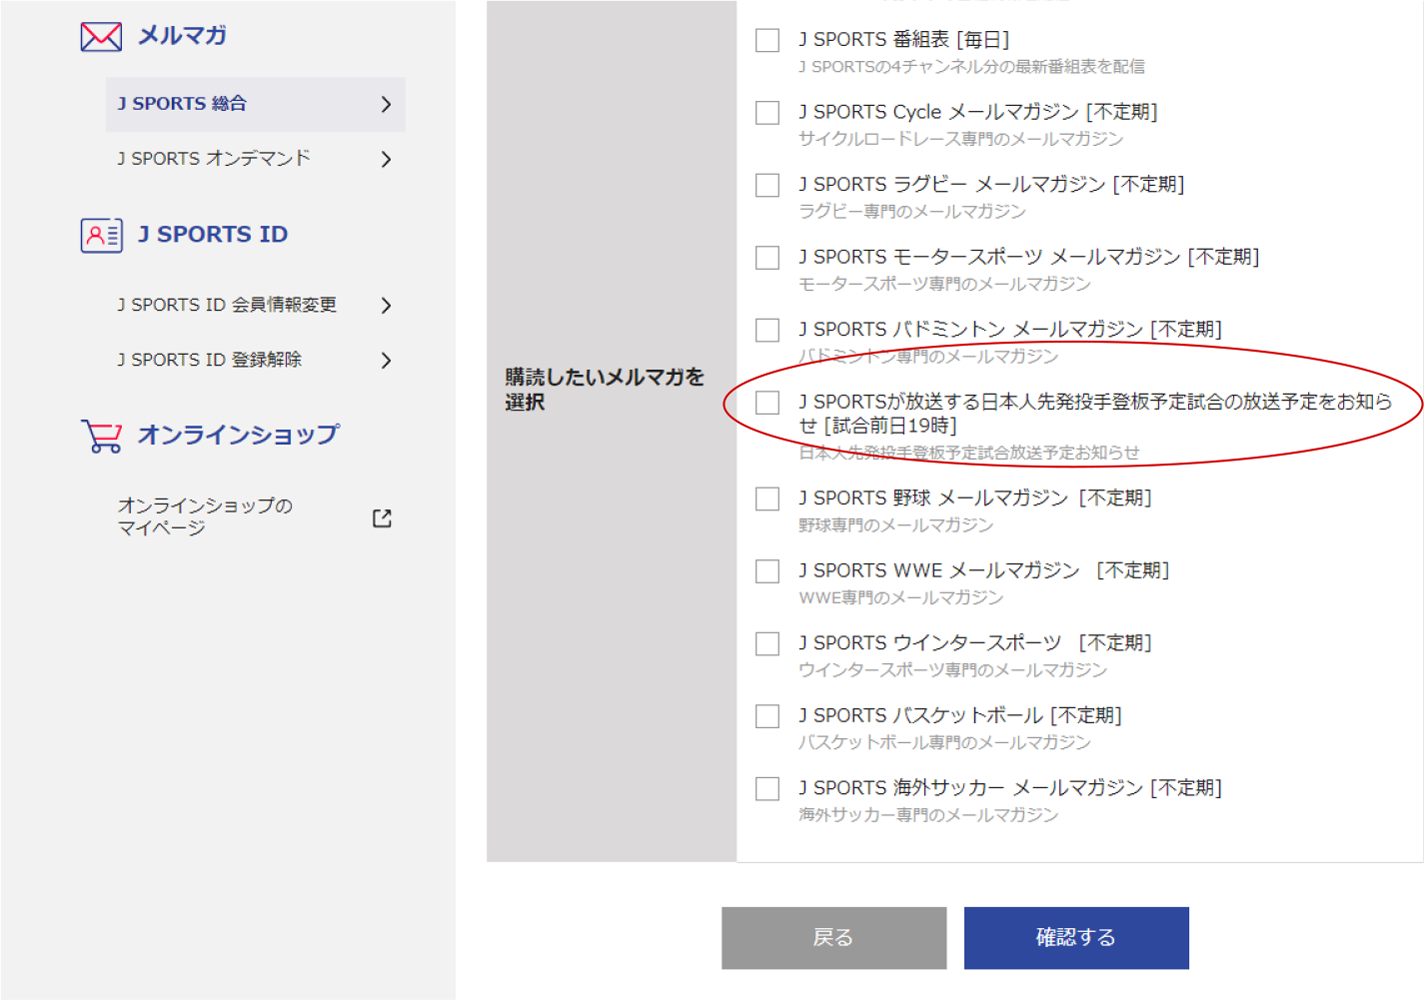Click the external link icon beside オンラインショップのマイページ
The width and height of the screenshot is (1424, 1000).
(x=382, y=518)
